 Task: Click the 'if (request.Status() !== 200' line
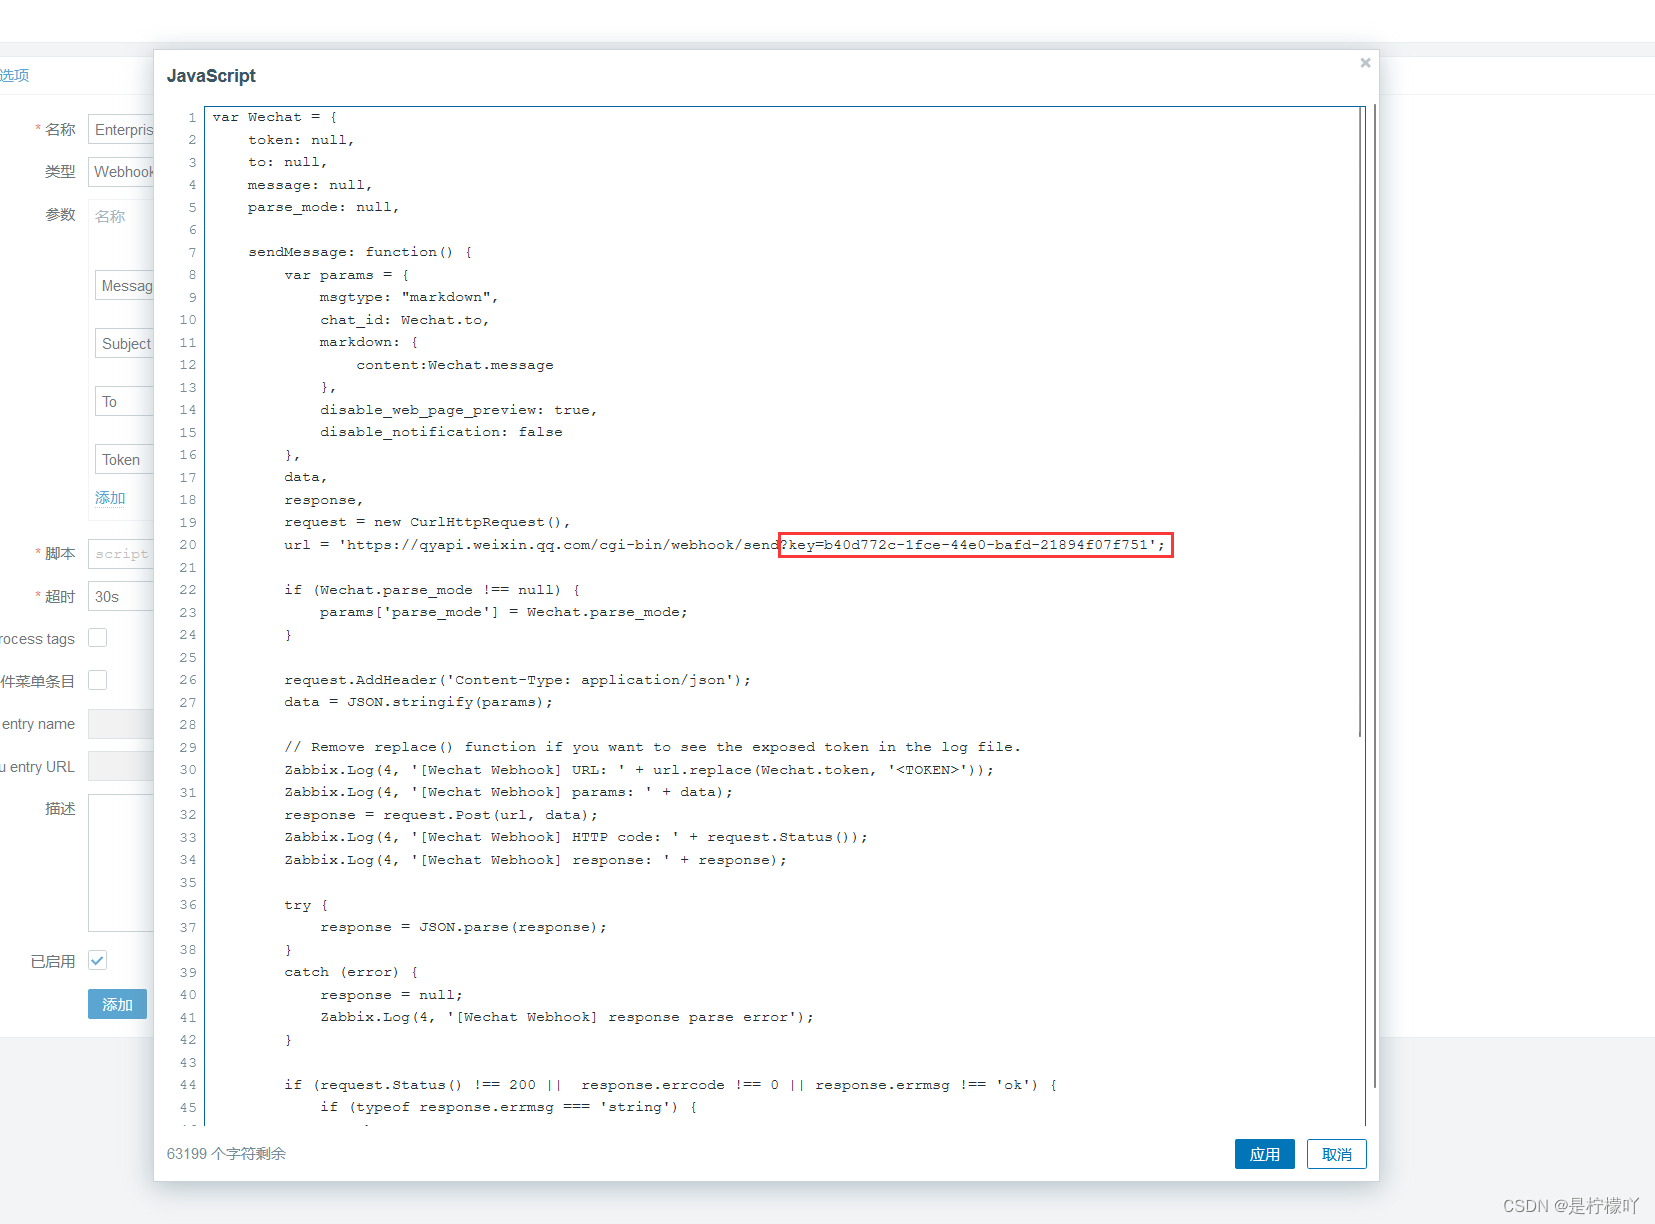(x=671, y=1085)
